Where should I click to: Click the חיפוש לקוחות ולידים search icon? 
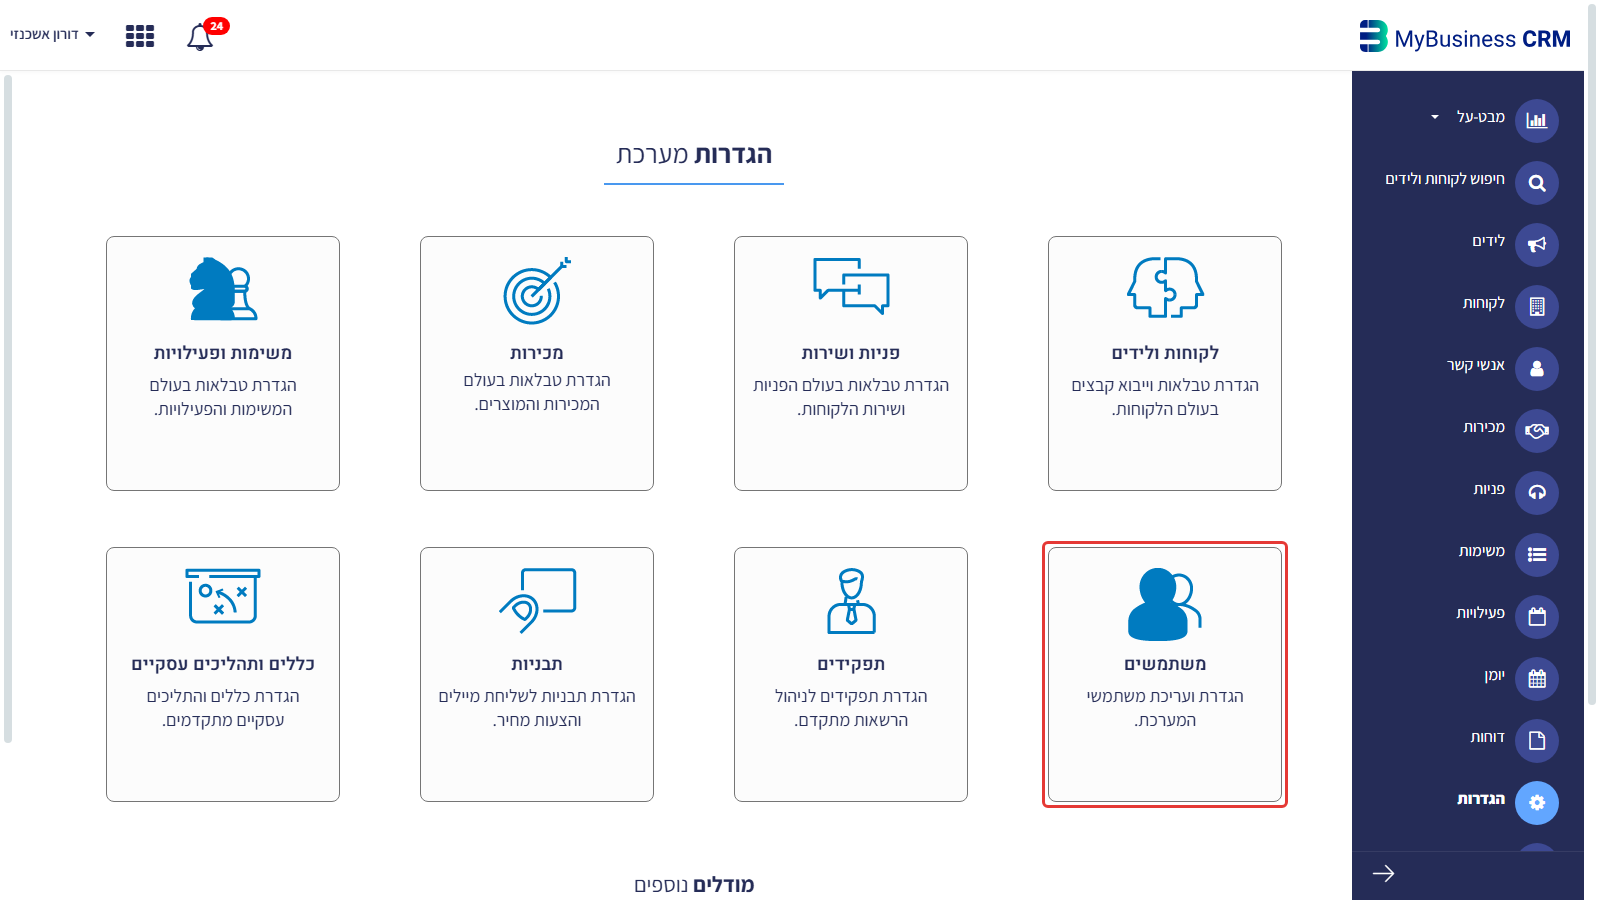[x=1537, y=183]
